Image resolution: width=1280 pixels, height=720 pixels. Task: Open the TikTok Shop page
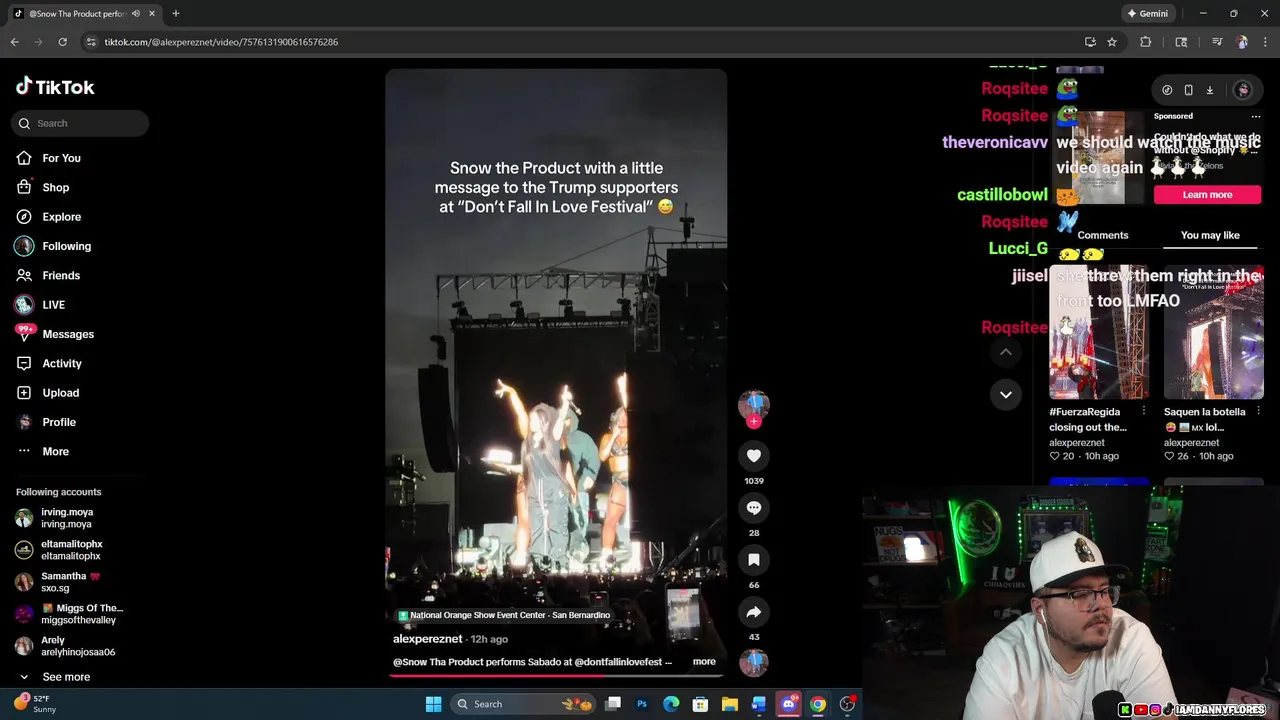coord(42,187)
